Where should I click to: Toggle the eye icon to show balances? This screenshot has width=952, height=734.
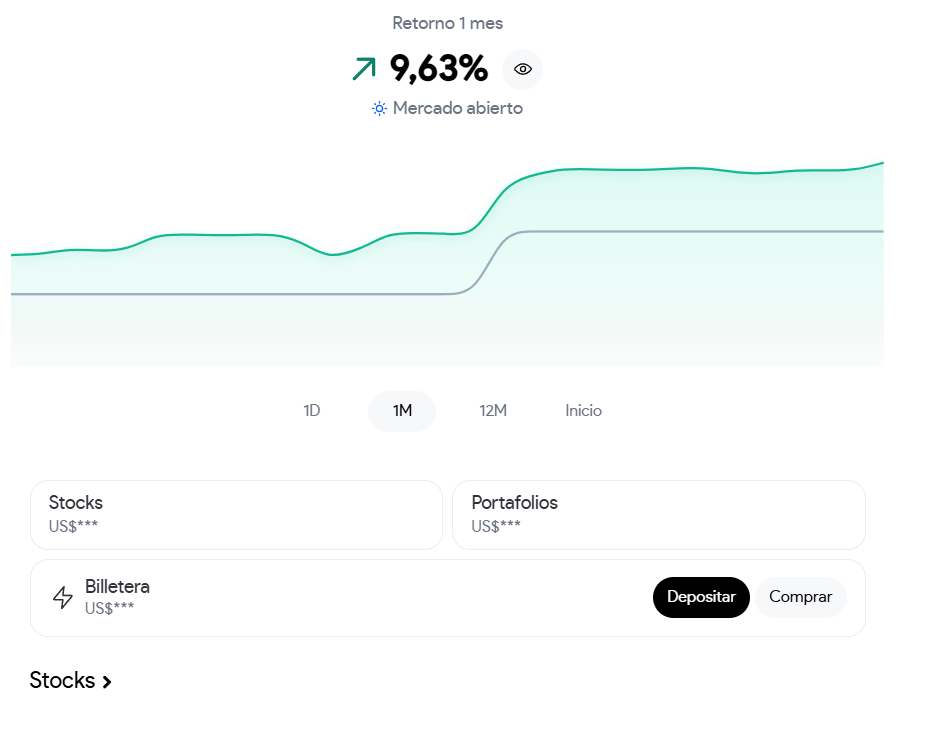tap(522, 69)
